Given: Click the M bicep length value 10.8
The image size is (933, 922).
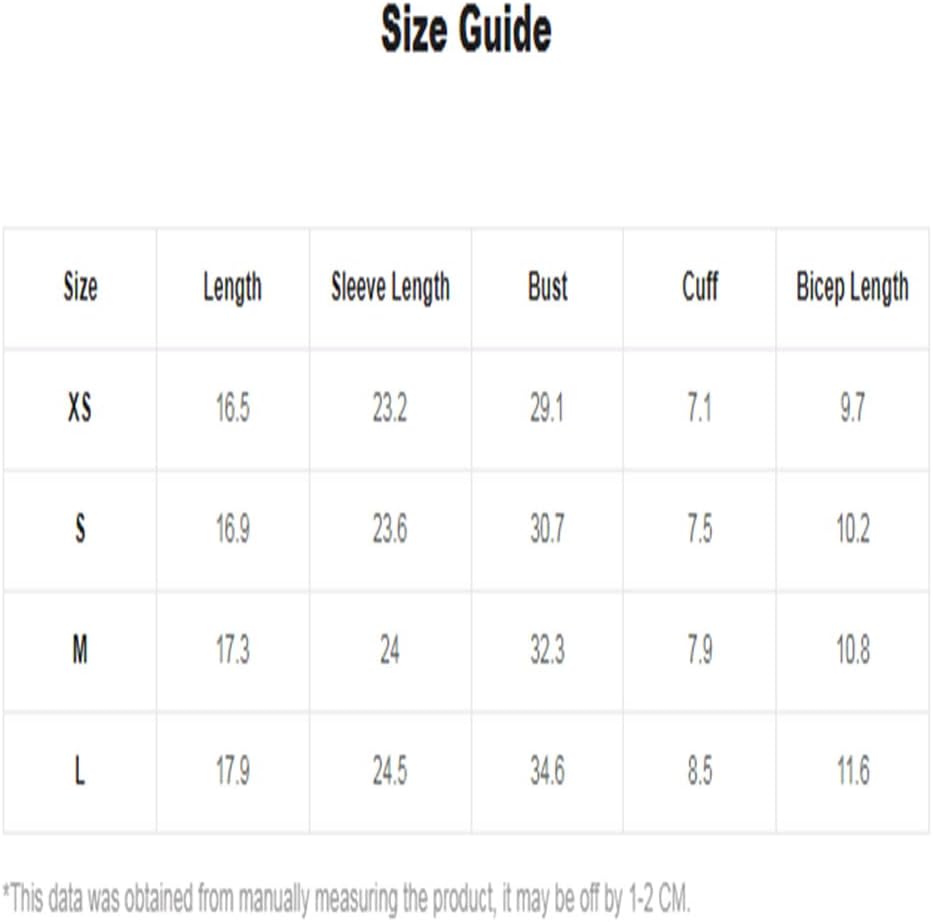Looking at the screenshot, I should (853, 649).
